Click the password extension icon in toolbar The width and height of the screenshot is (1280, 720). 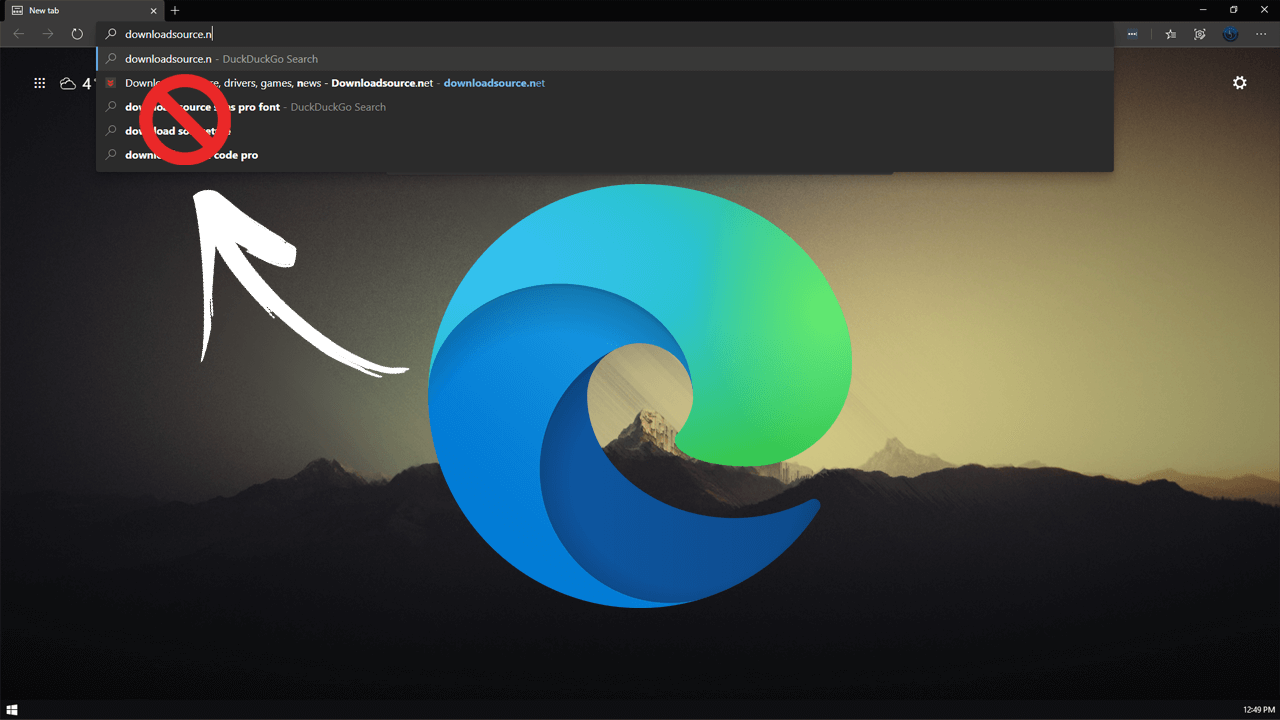[x=1132, y=34]
